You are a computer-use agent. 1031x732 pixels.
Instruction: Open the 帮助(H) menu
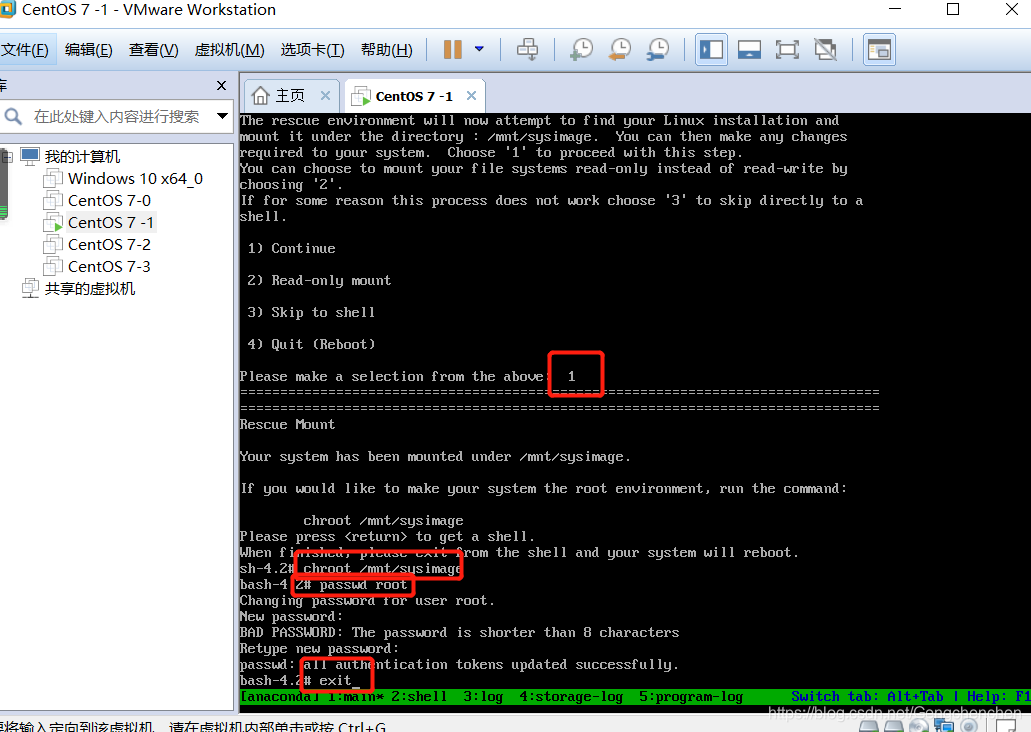point(387,50)
